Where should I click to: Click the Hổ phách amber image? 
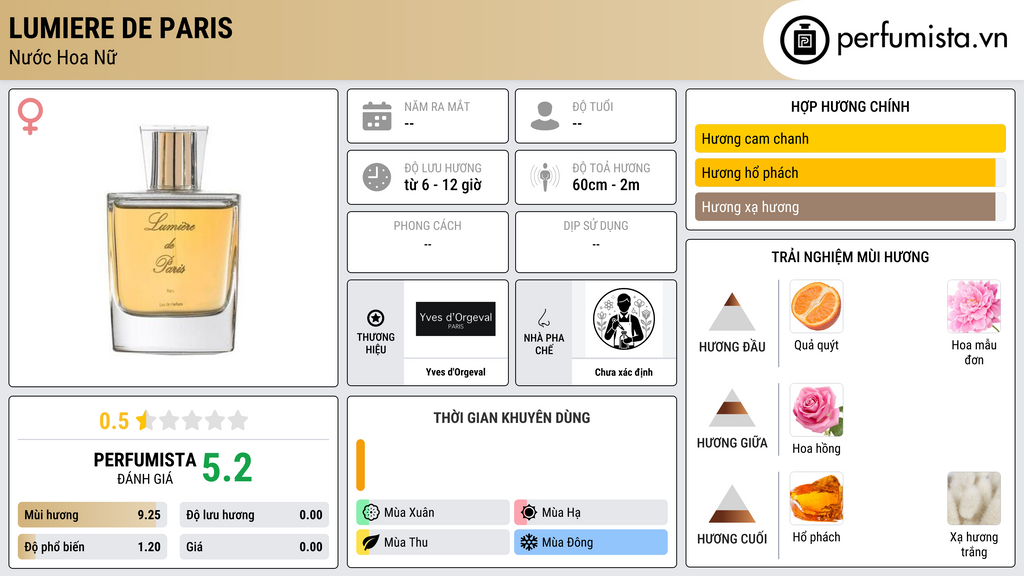pos(816,498)
